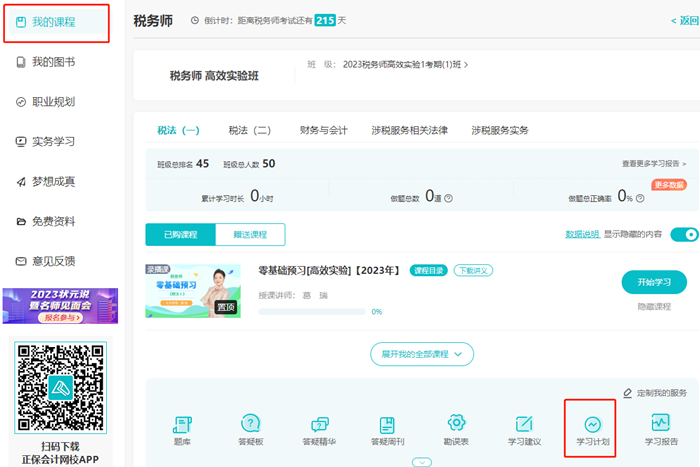The height and width of the screenshot is (467, 700).
Task: Click 授课讲师 teacher name text
Action: 317,296
